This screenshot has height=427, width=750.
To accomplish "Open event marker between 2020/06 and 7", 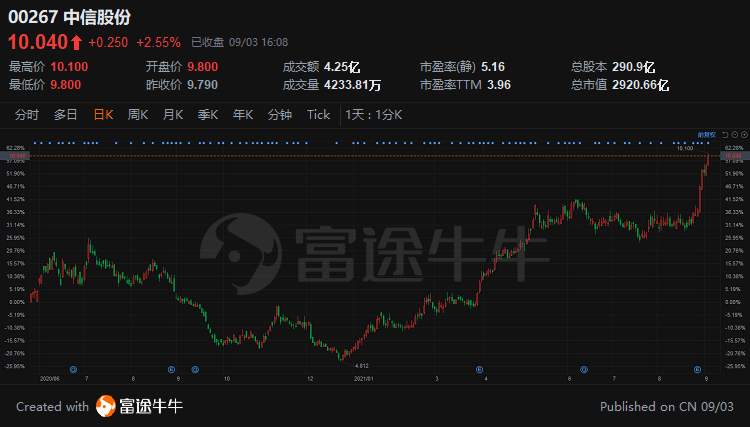I will [x=73, y=370].
